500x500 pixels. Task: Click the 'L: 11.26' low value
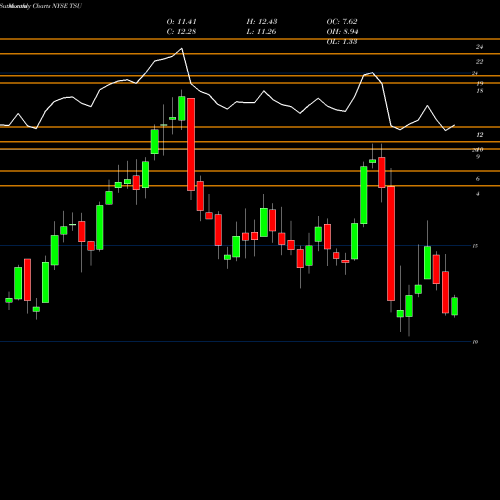(262, 32)
